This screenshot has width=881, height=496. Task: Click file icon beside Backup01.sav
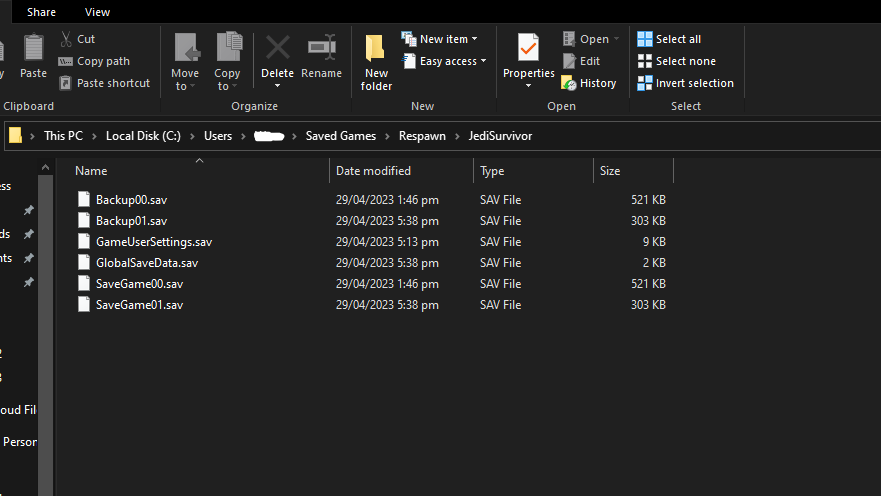(84, 220)
